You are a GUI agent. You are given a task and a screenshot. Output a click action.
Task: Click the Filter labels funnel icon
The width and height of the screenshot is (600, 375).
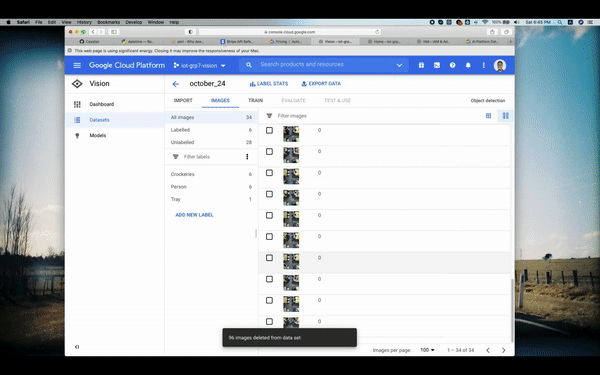point(176,157)
